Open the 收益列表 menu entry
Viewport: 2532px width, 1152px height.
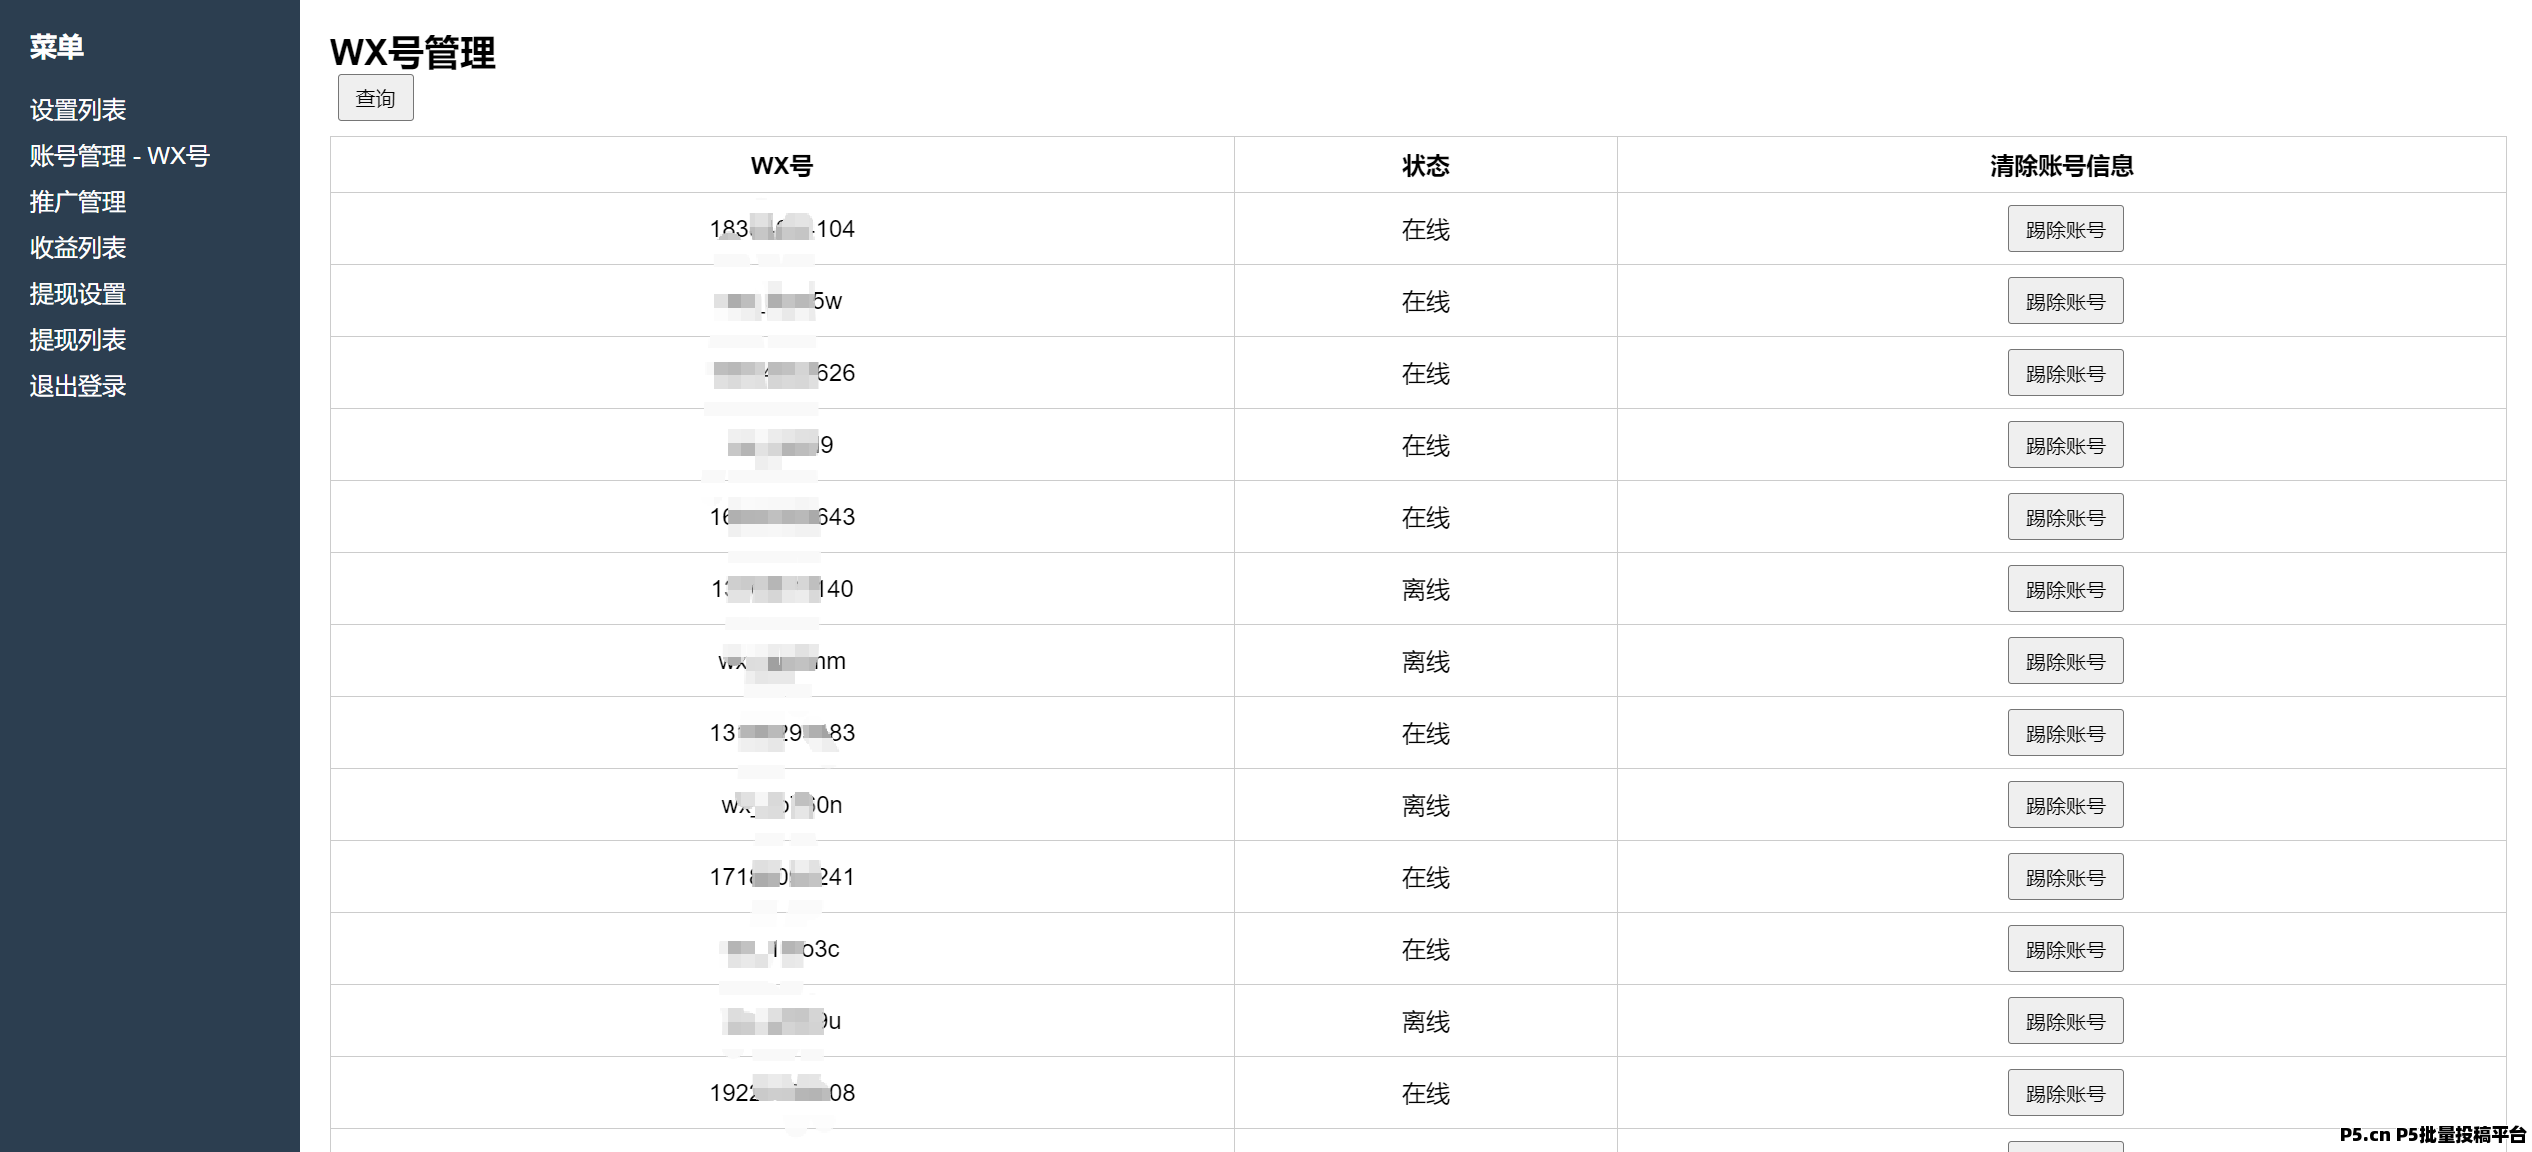pyautogui.click(x=78, y=248)
